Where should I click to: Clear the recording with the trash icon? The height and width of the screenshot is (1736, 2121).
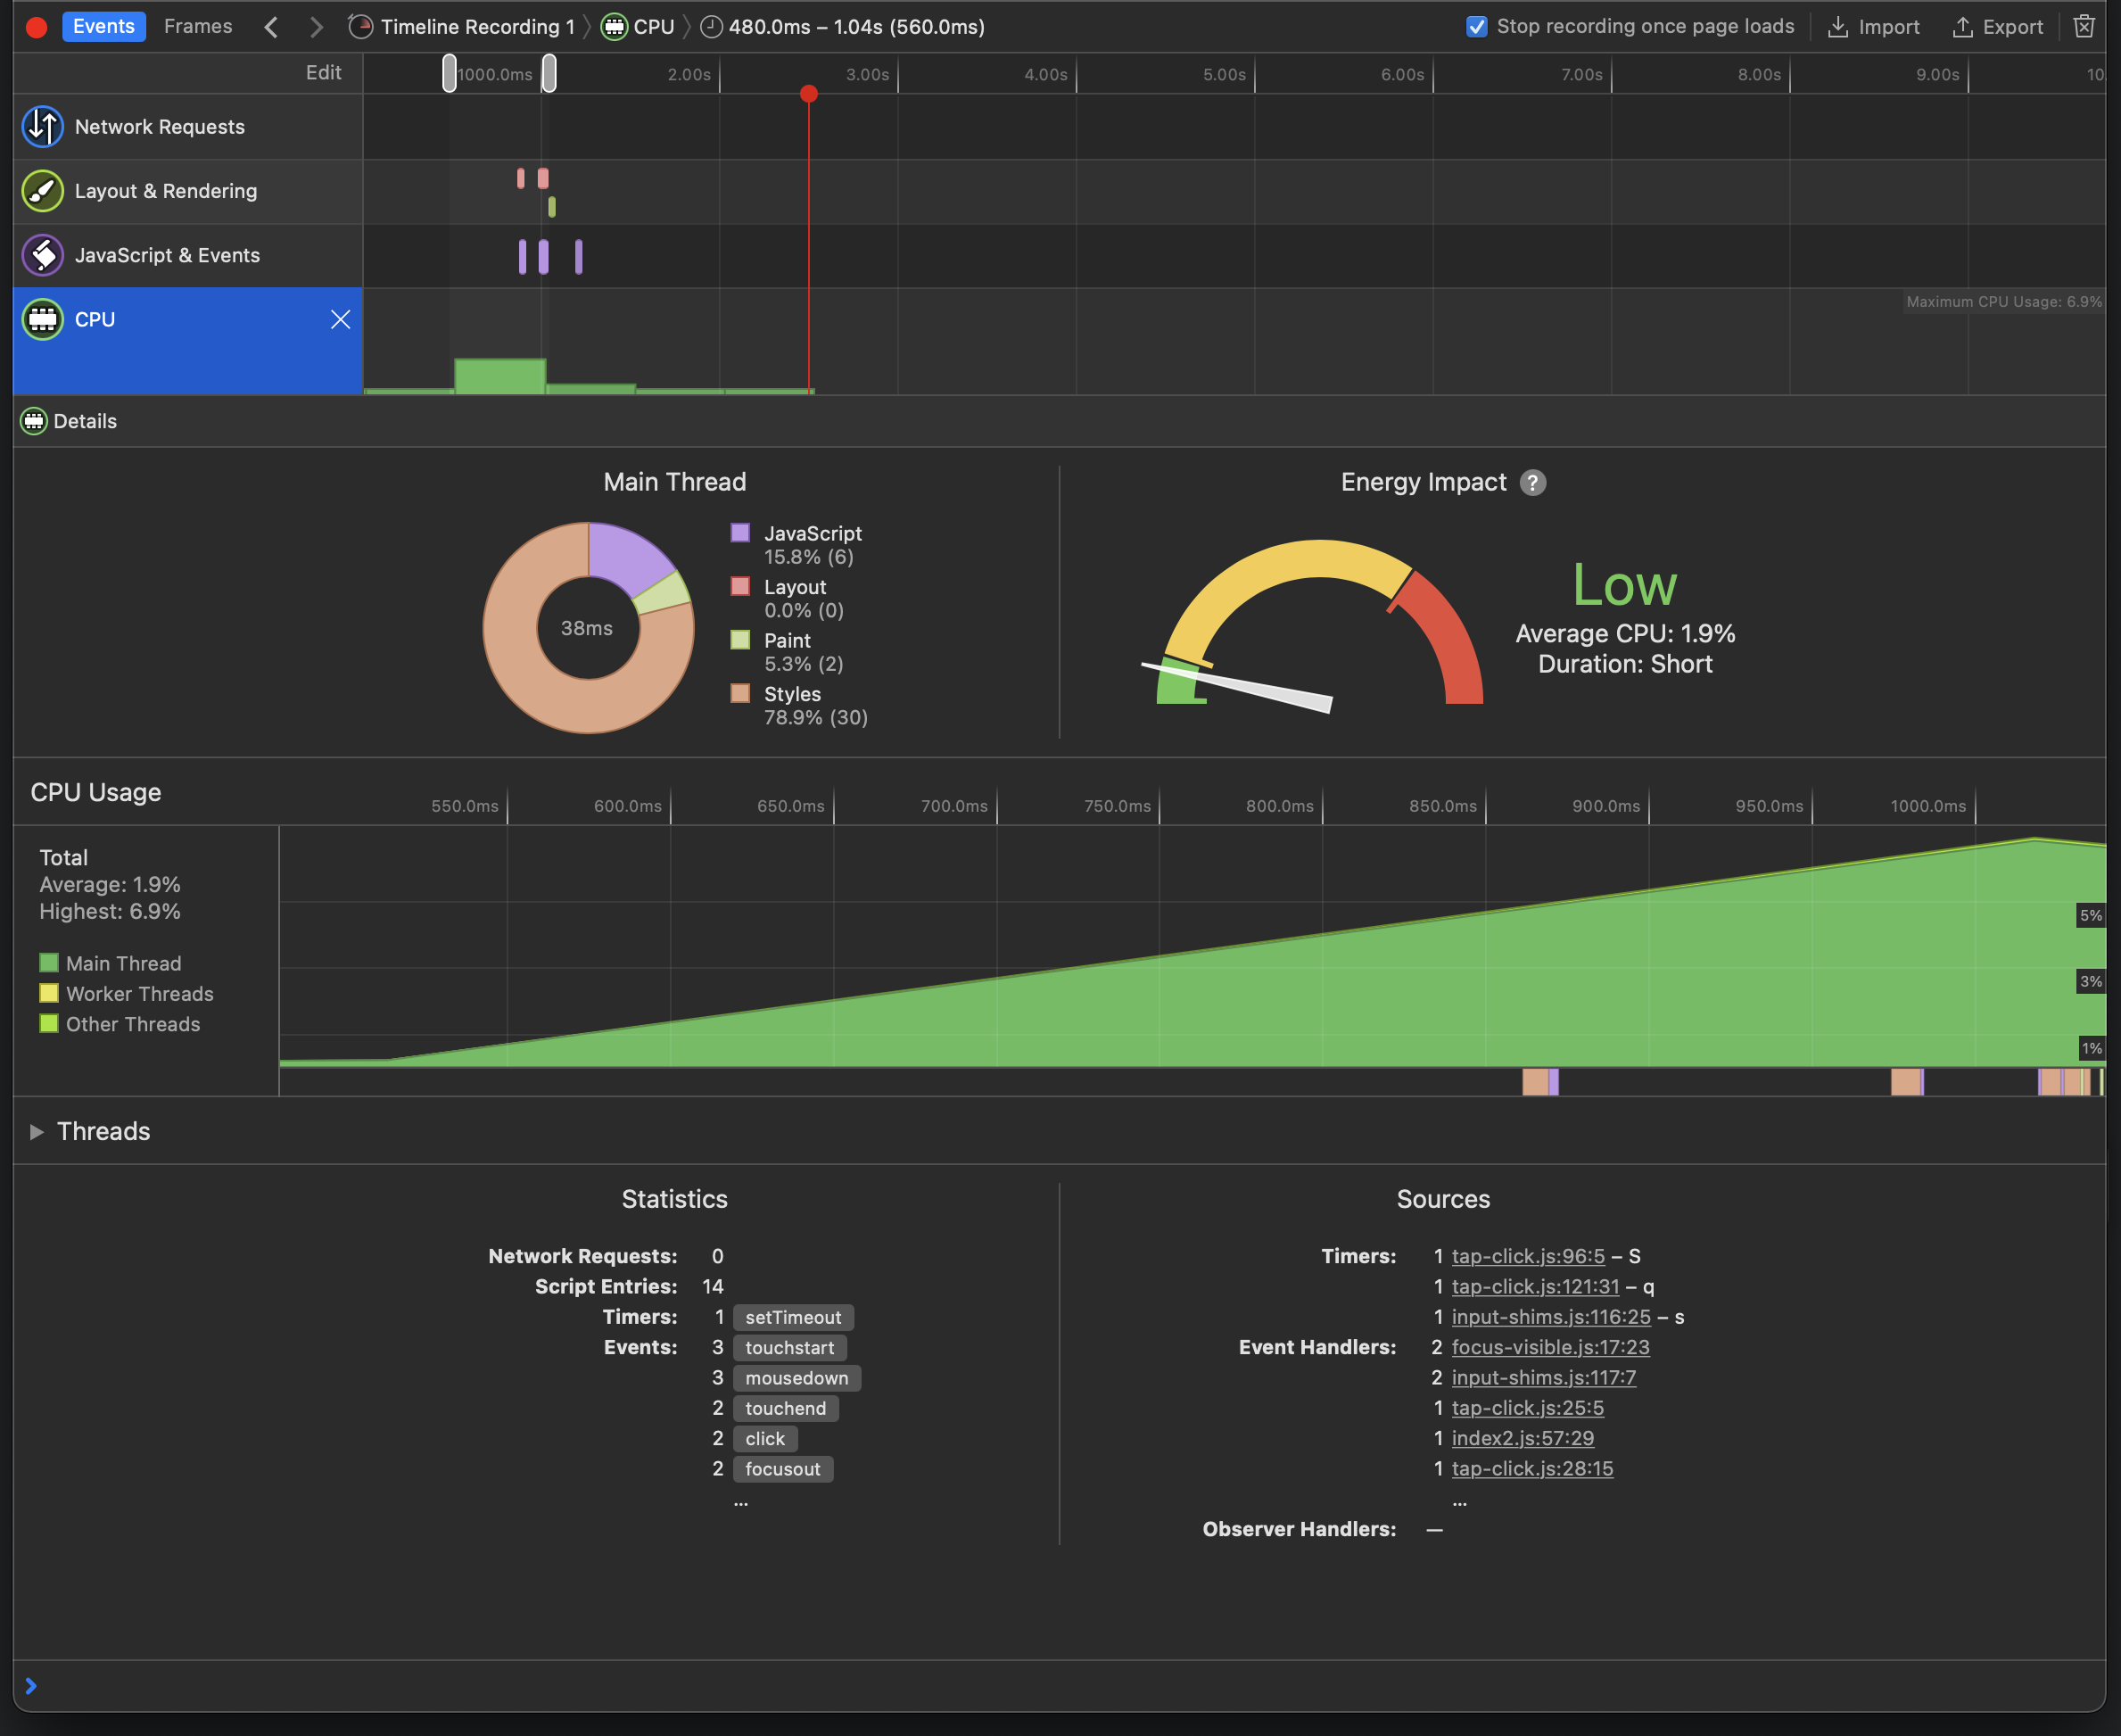click(2084, 27)
